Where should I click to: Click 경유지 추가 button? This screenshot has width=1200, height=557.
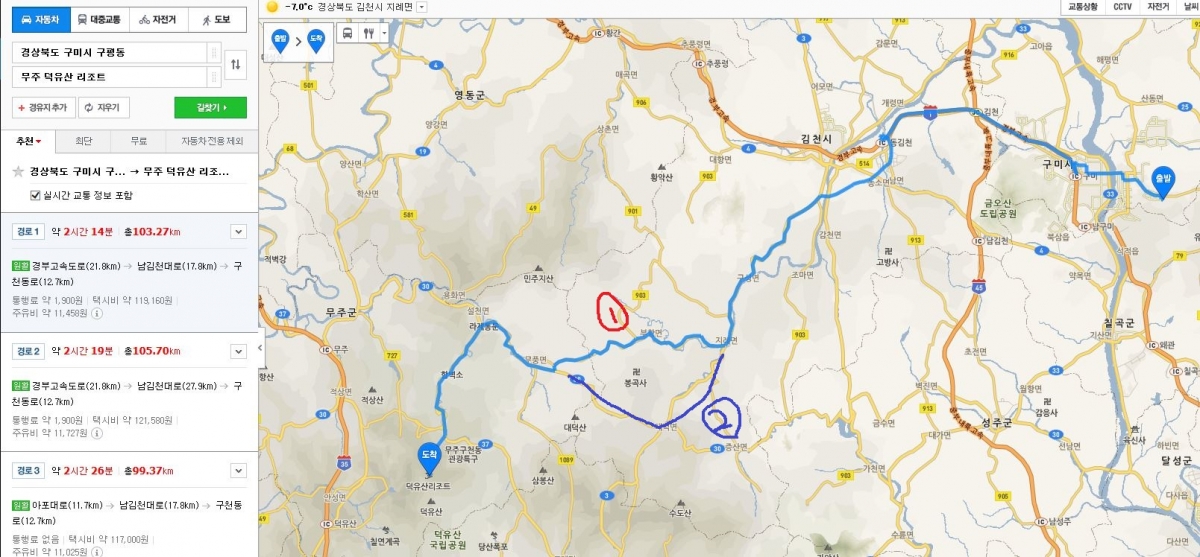pyautogui.click(x=44, y=107)
